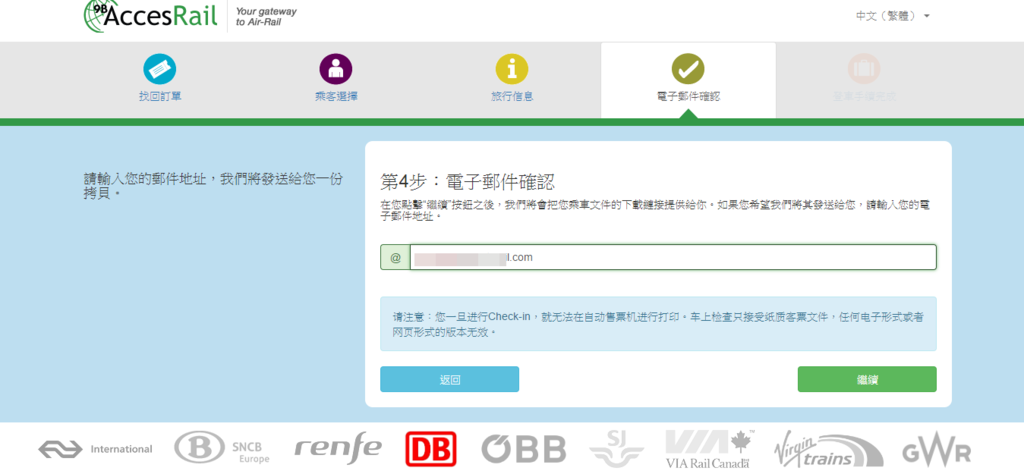Screen dimensions: 1024x474
Task: Click the Virgin Trains logo
Action: click(x=828, y=449)
